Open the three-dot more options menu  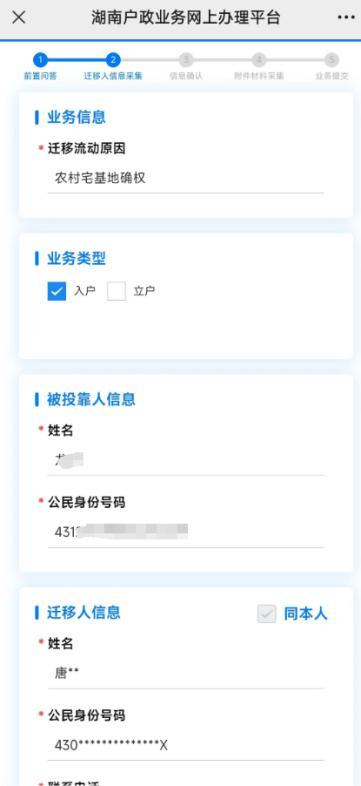pos(346,18)
